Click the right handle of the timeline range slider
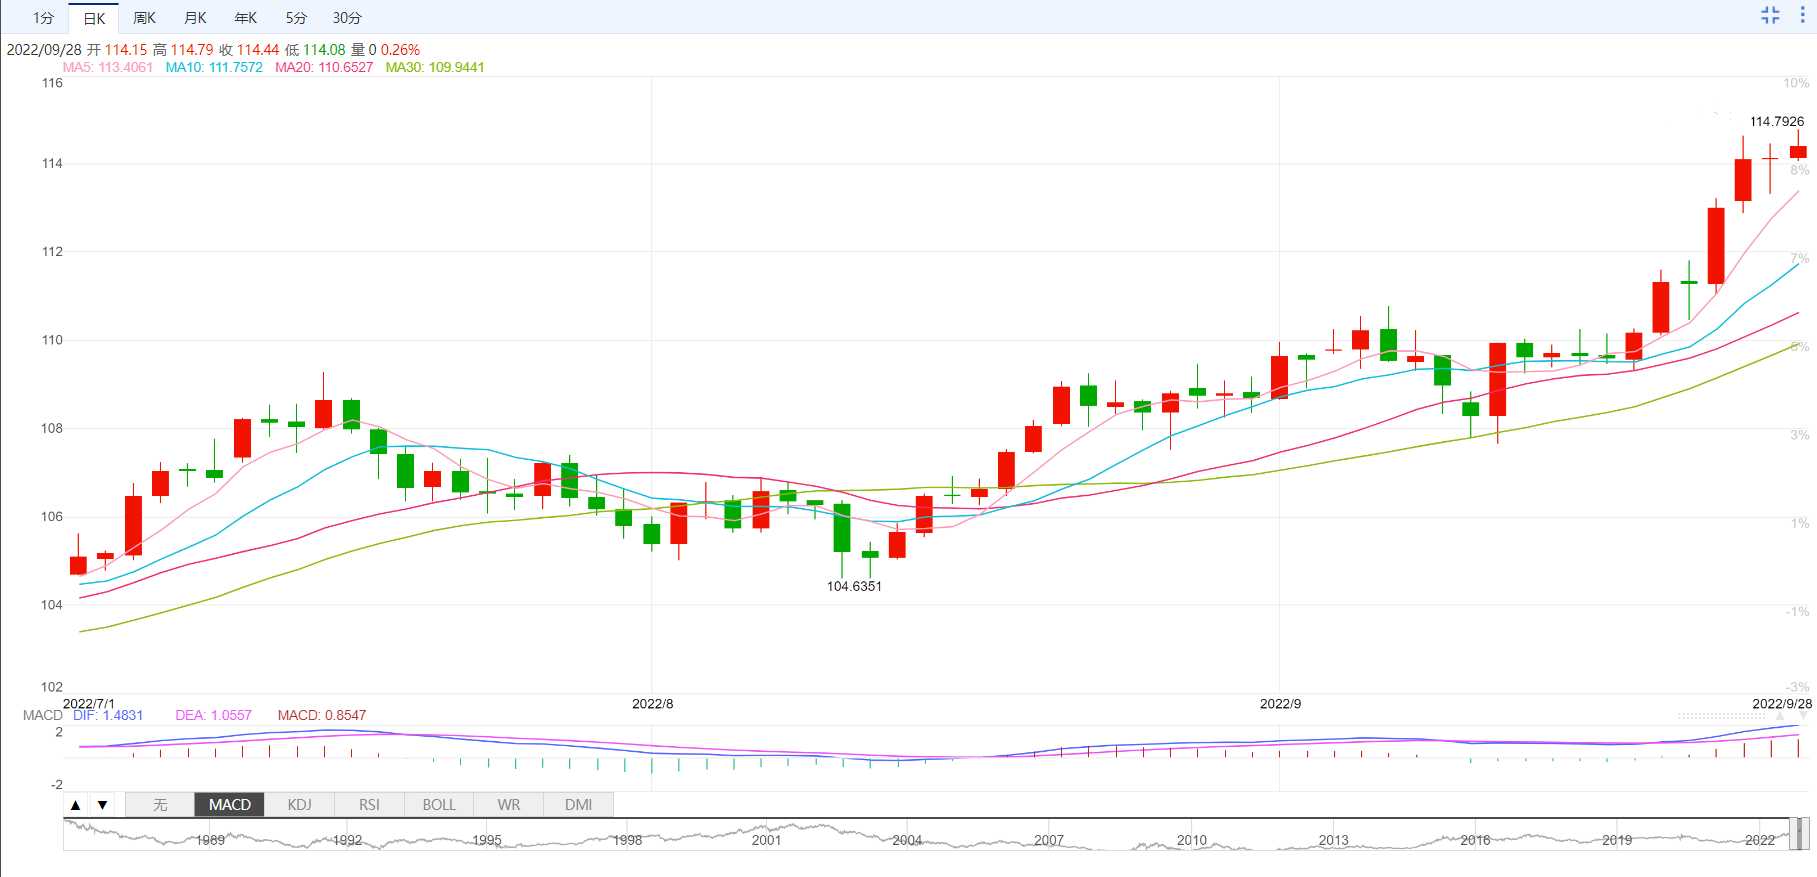The width and height of the screenshot is (1817, 877). (1805, 834)
